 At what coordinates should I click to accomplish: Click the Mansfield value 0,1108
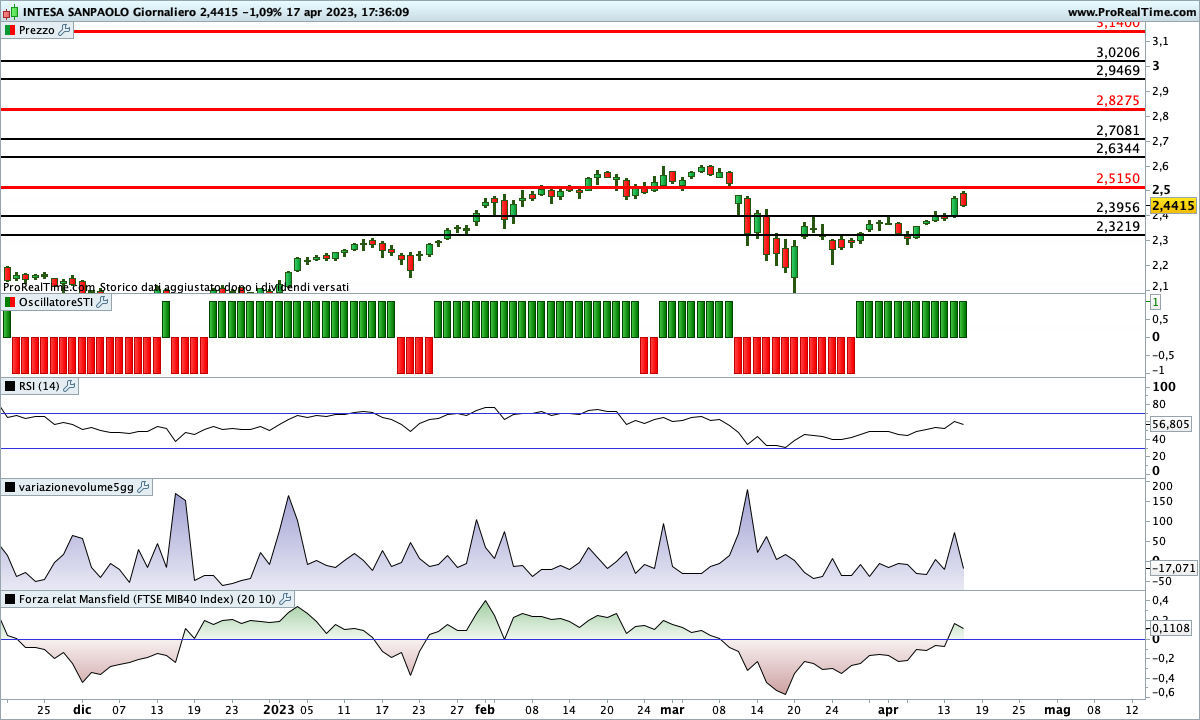tap(1171, 628)
